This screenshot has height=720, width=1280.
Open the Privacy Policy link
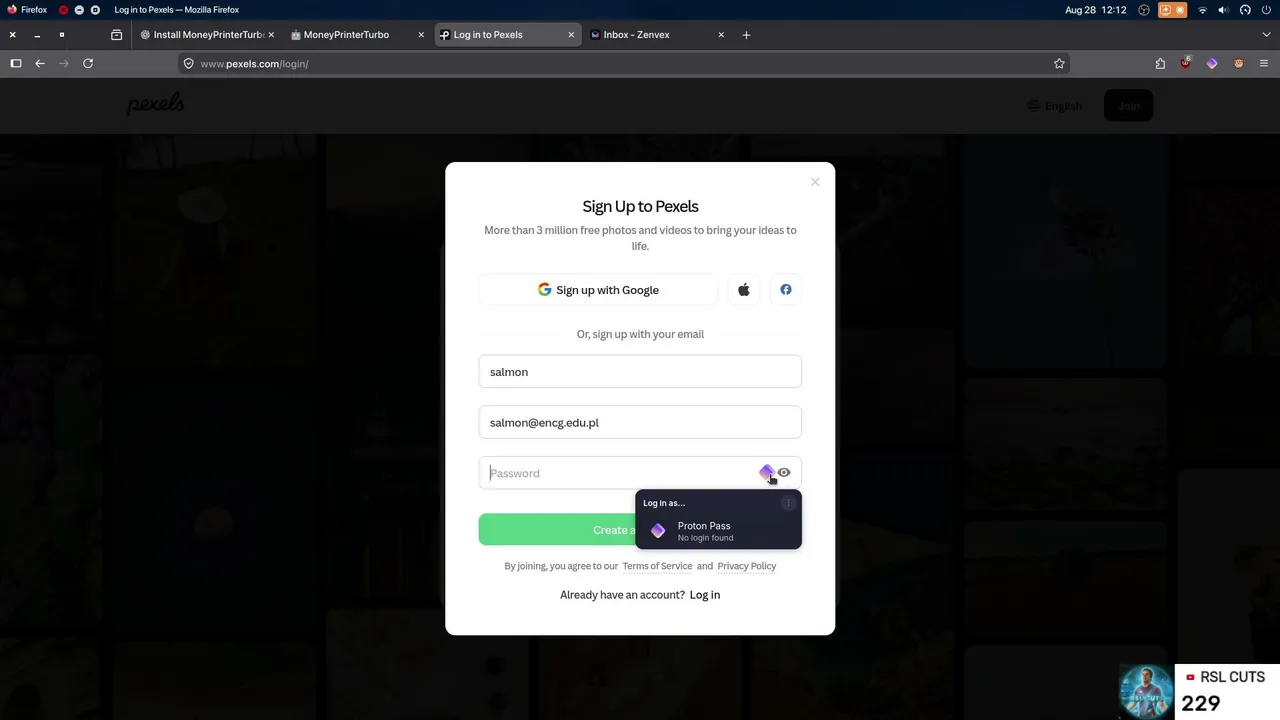point(747,566)
